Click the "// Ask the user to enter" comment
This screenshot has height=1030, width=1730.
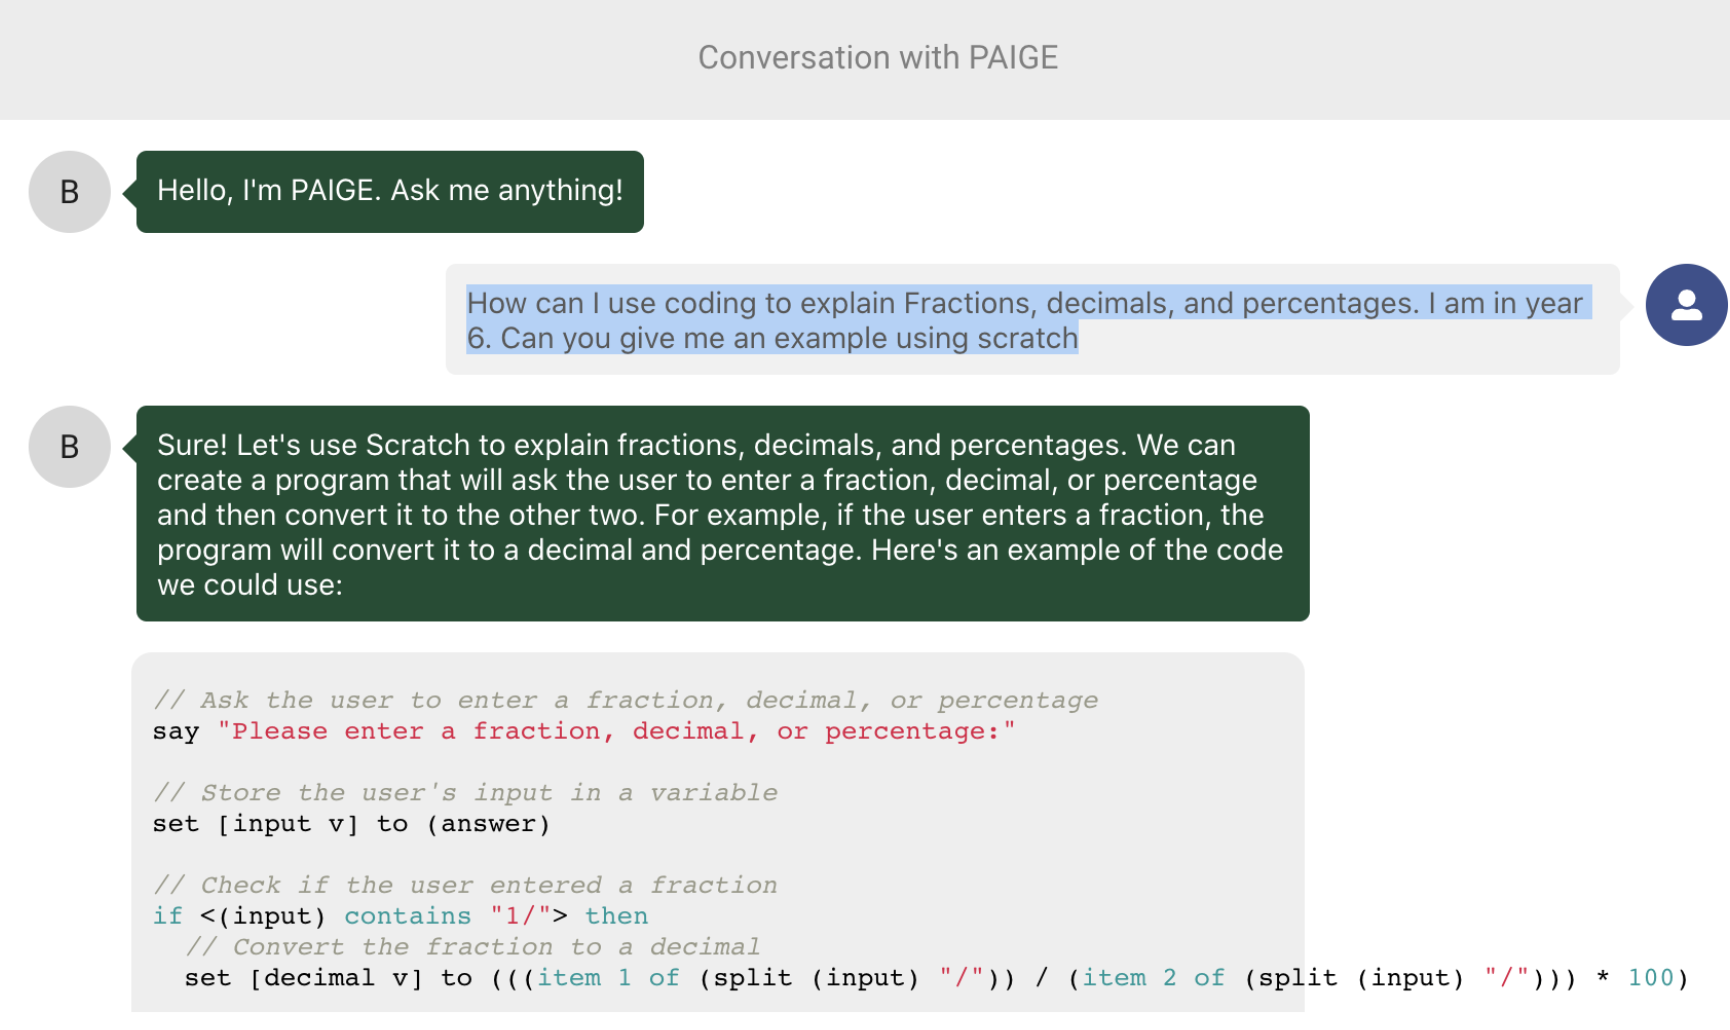pos(625,700)
